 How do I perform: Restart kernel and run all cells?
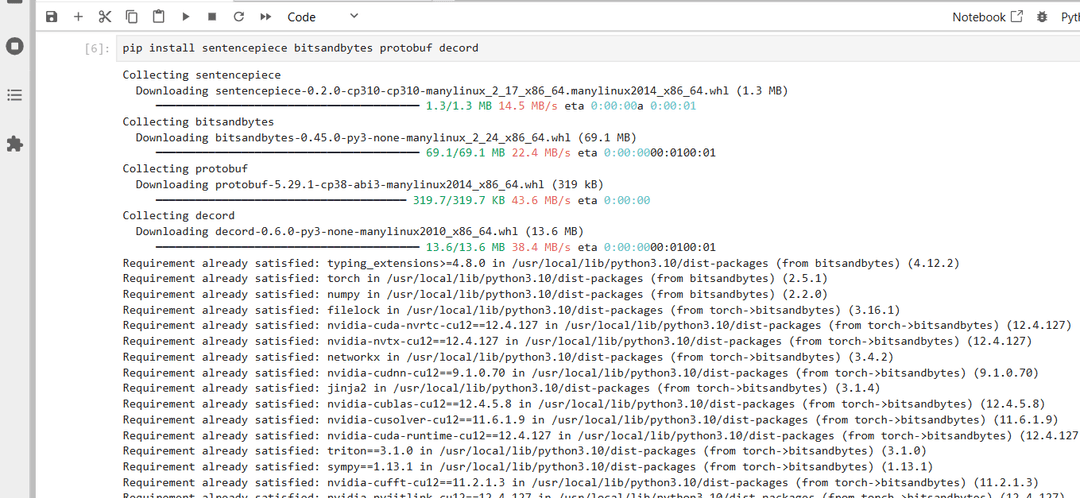click(x=266, y=17)
